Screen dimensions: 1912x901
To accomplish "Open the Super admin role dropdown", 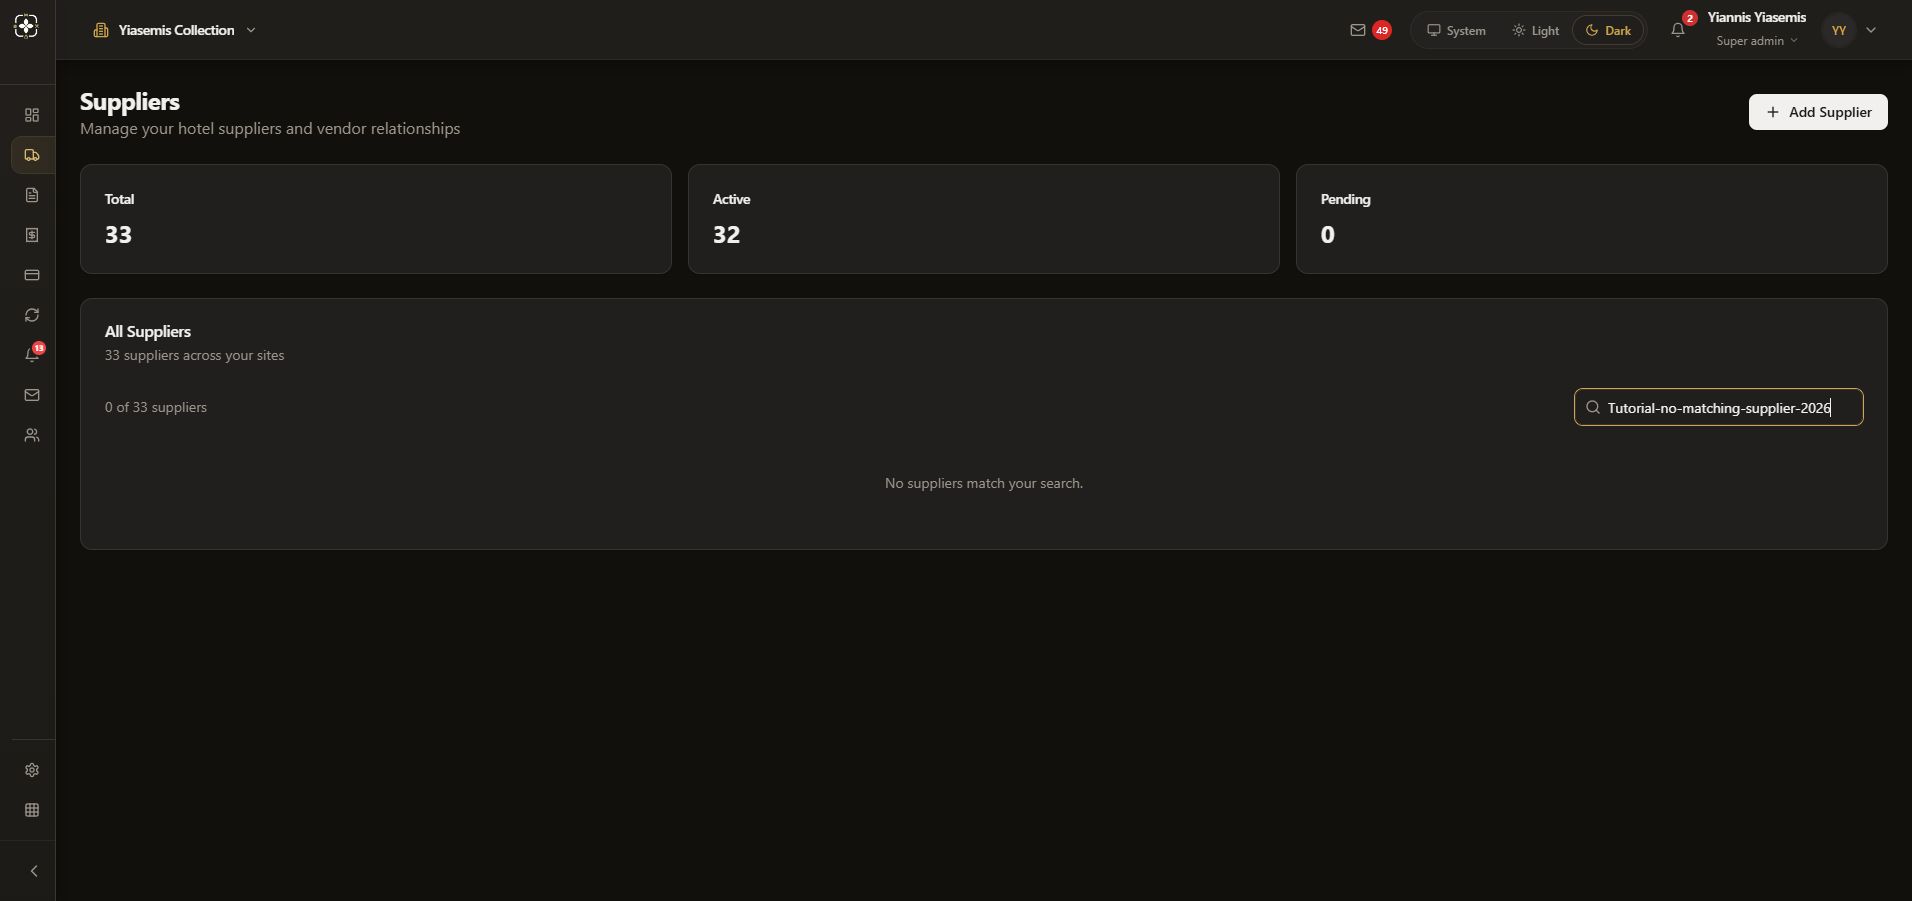I will pyautogui.click(x=1757, y=41).
